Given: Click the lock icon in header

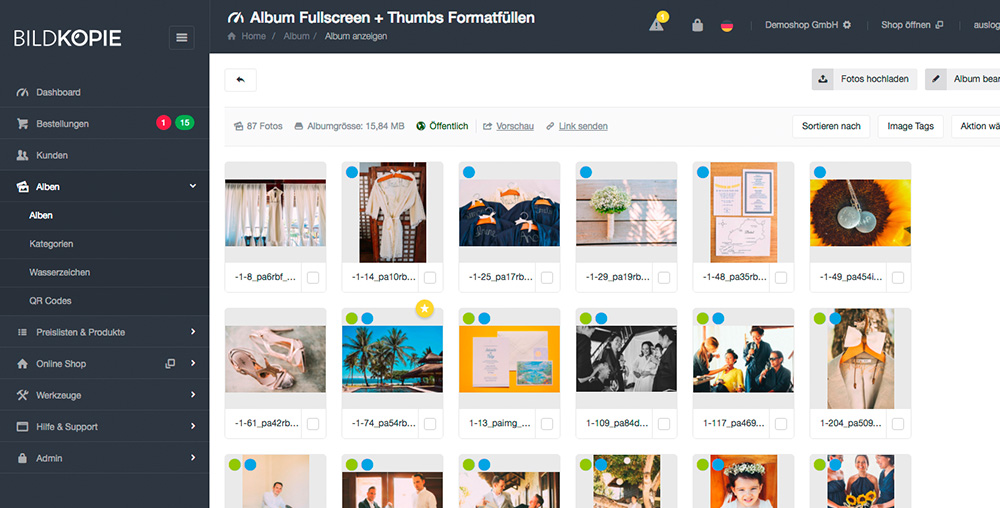Looking at the screenshot, I should [697, 25].
